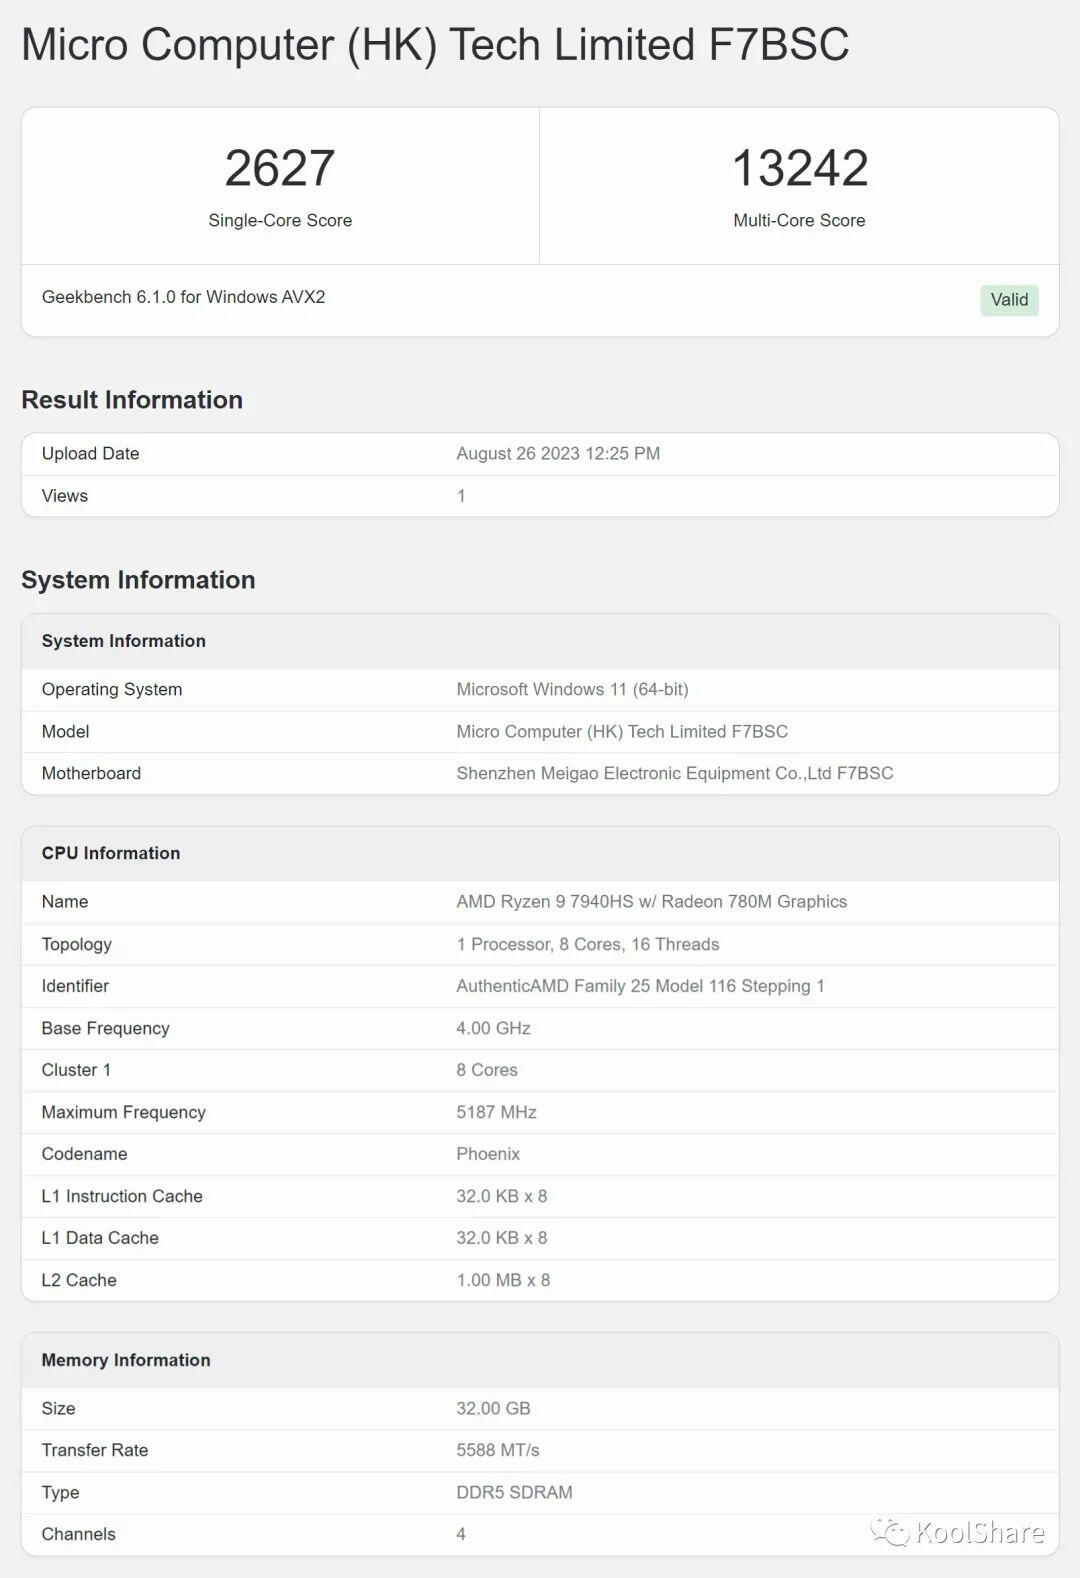Click the Geekbench 6.1.0 version text
This screenshot has height=1578, width=1080.
pos(183,297)
